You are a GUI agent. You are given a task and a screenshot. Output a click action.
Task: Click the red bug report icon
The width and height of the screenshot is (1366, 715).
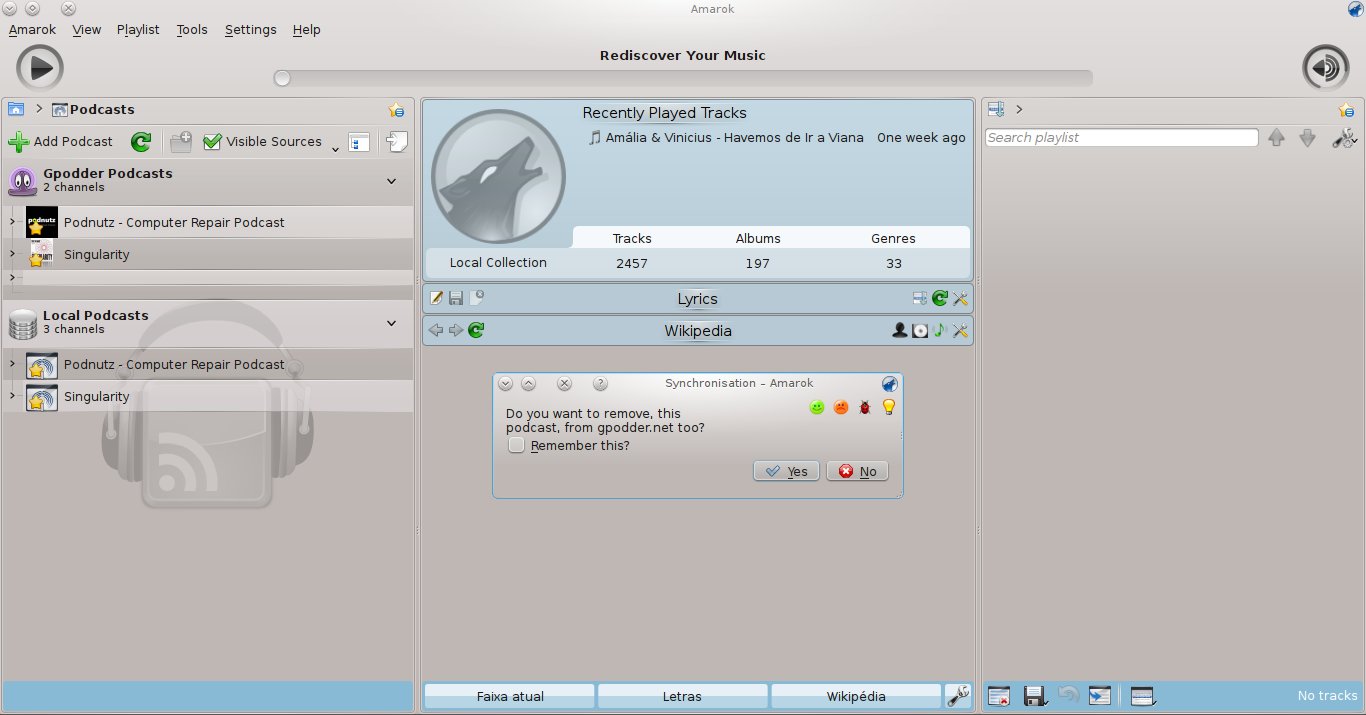(865, 407)
